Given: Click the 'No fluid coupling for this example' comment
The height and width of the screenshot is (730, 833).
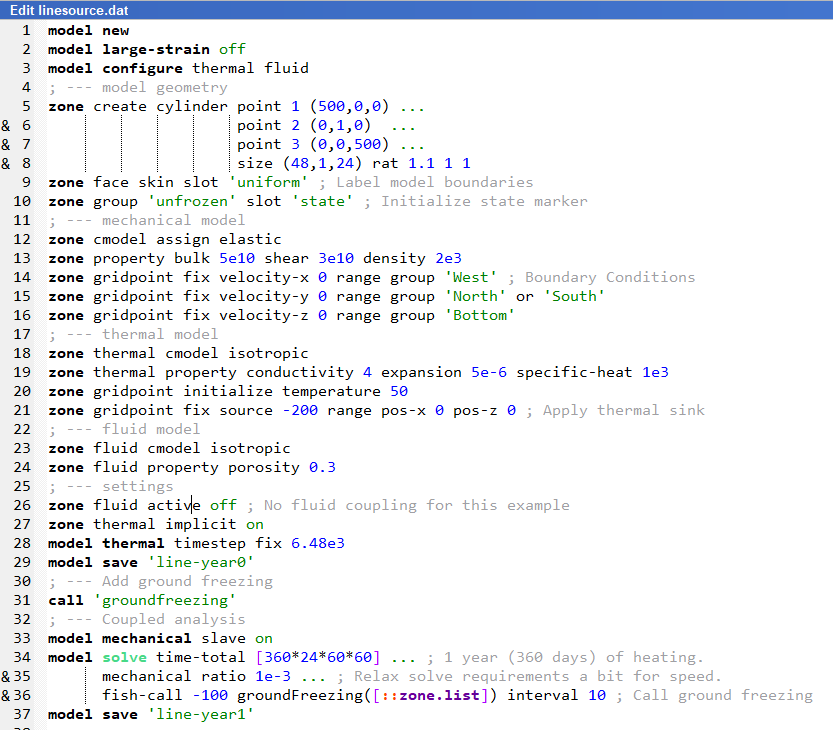Looking at the screenshot, I should coord(416,505).
